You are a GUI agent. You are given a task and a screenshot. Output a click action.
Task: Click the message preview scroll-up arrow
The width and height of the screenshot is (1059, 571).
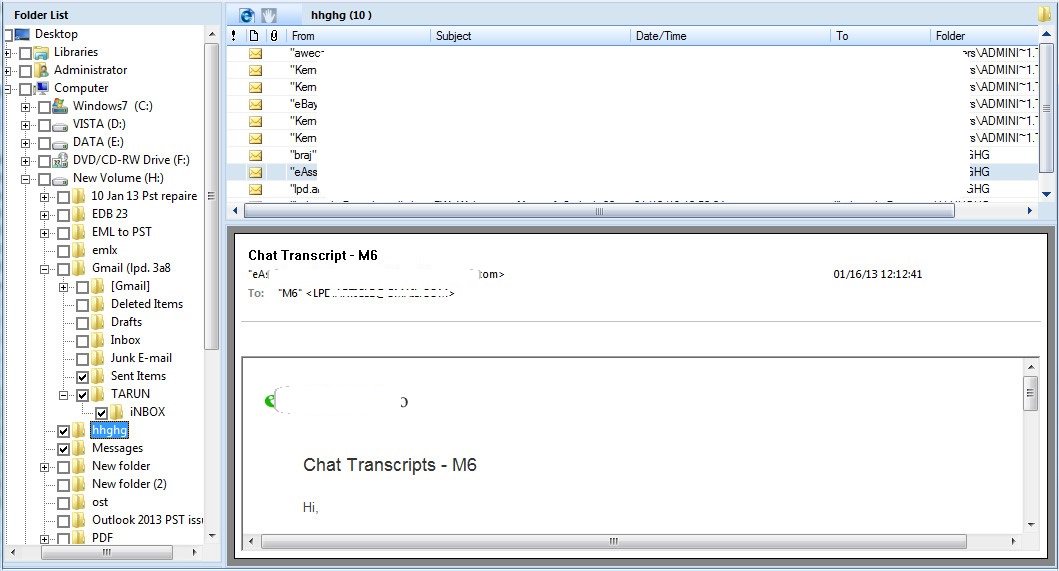click(1031, 367)
